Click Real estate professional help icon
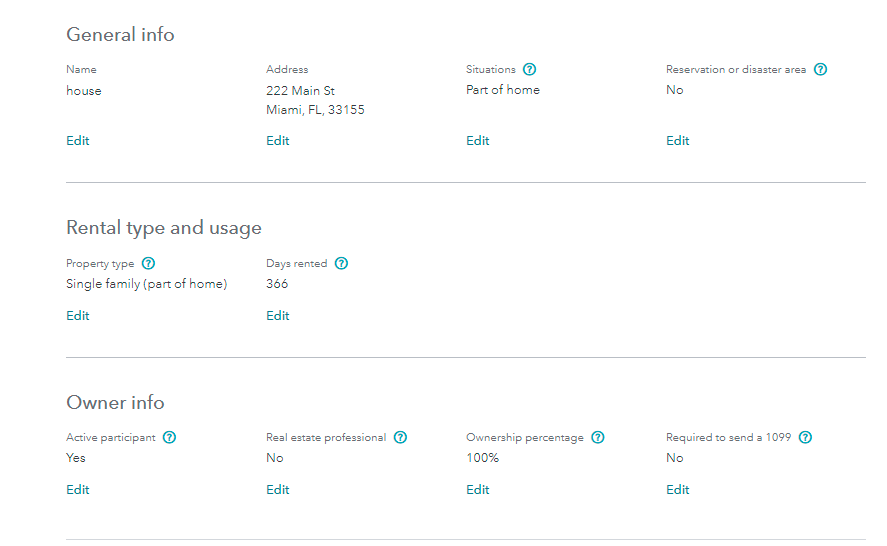This screenshot has width=887, height=546. click(400, 438)
